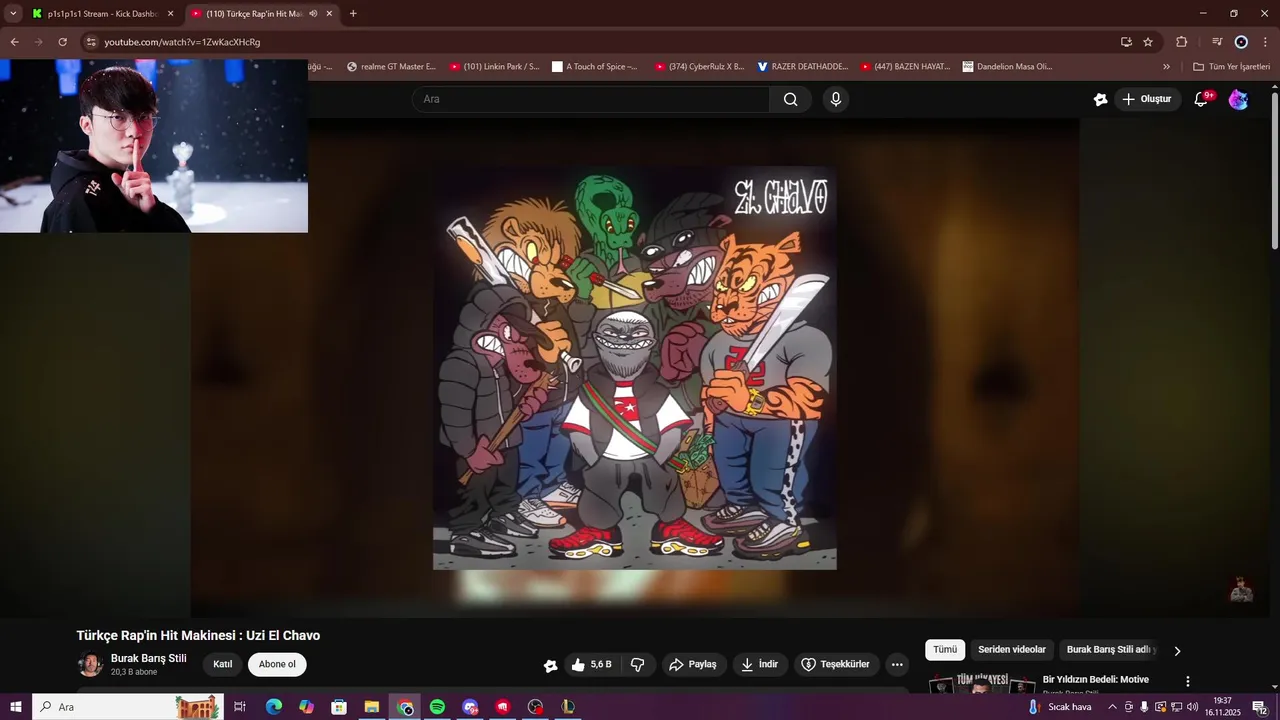
Task: Dislike the video with thumbs-down
Action: point(637,664)
